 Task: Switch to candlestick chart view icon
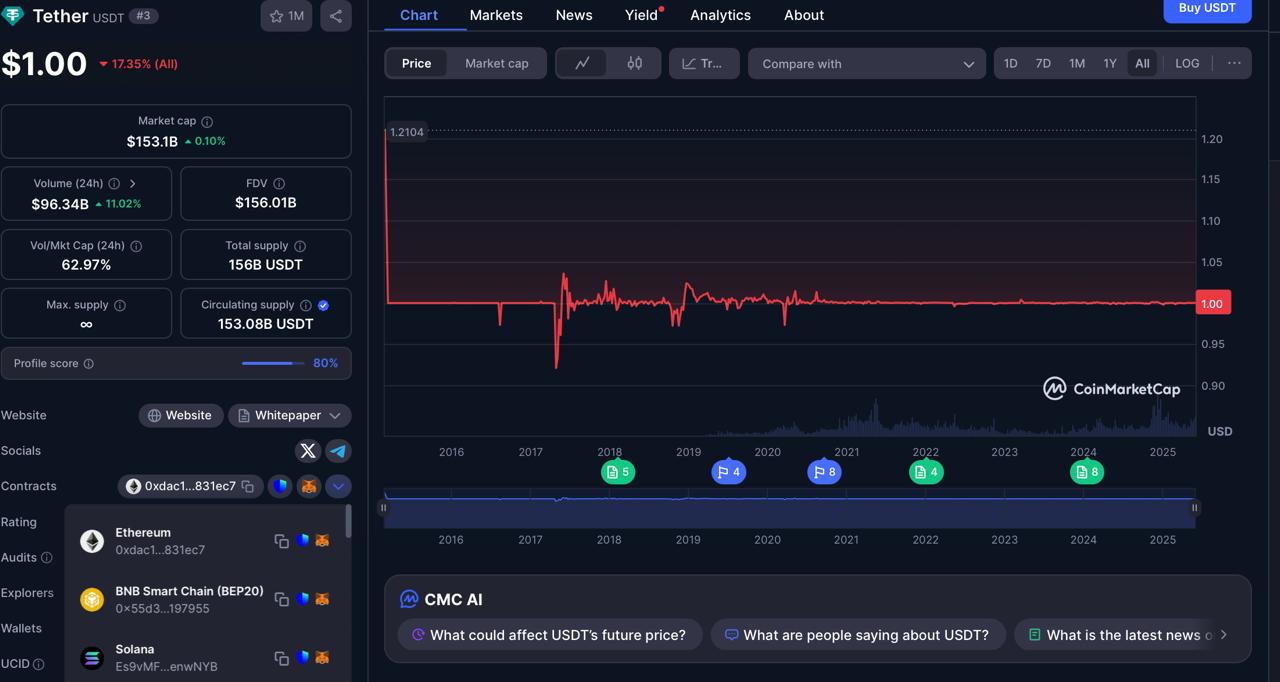pyautogui.click(x=634, y=63)
